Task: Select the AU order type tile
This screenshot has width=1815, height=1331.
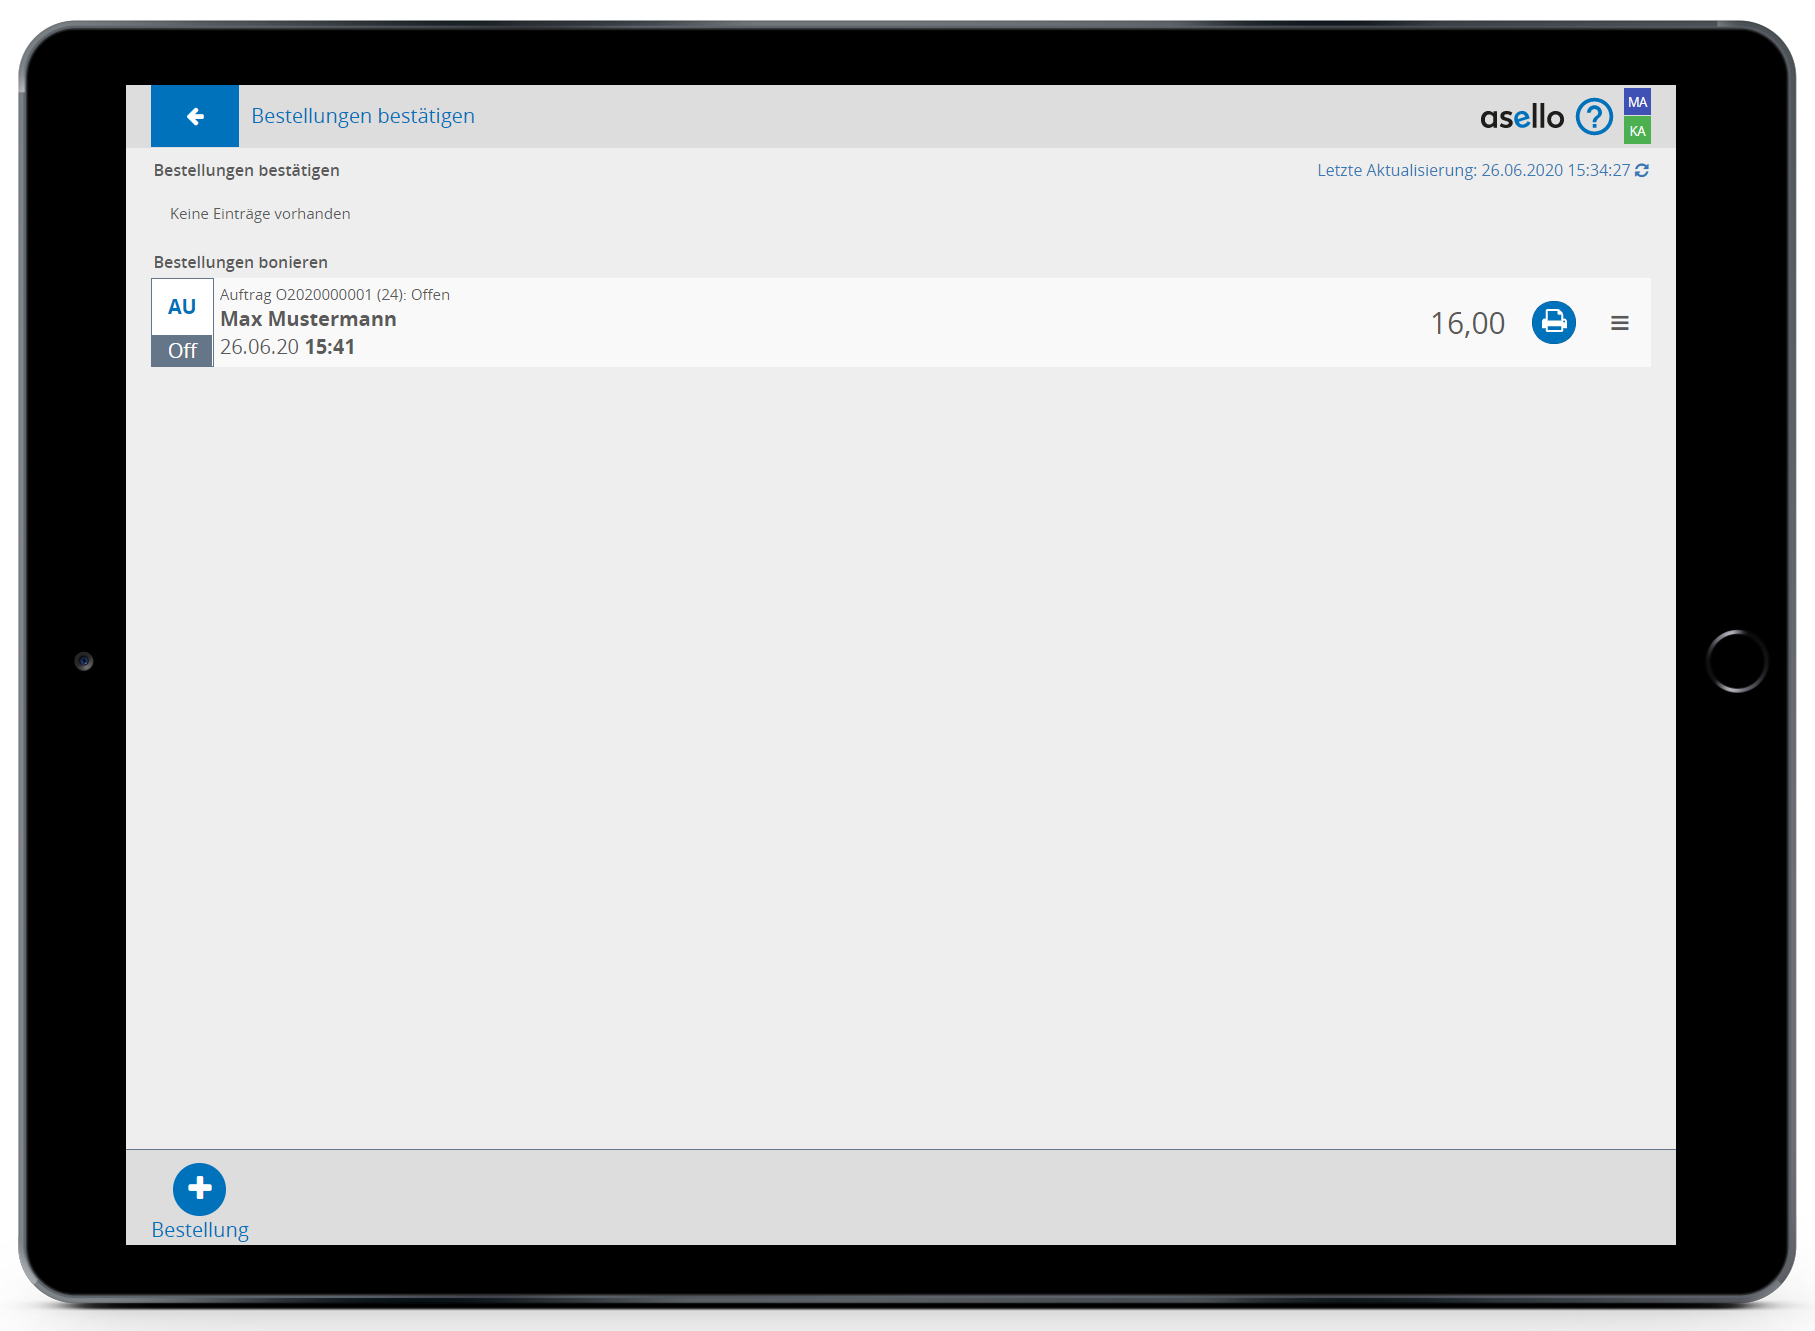Action: (182, 307)
